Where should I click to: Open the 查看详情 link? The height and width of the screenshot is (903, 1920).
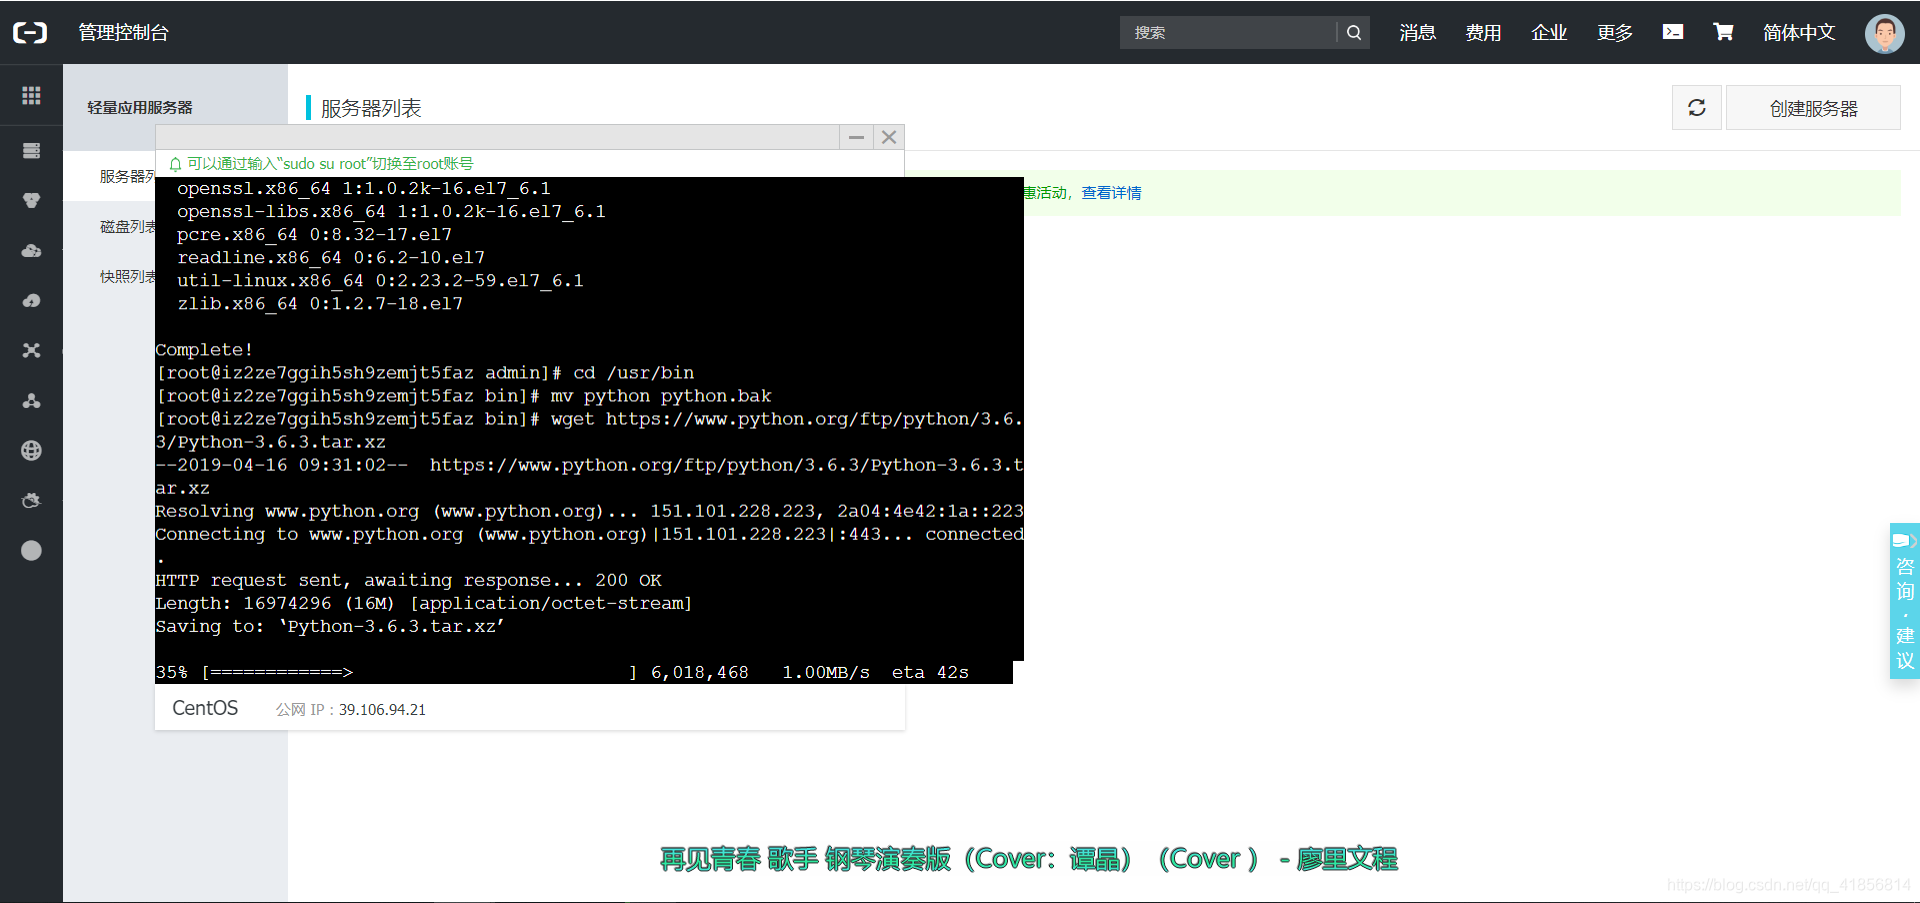1113,192
